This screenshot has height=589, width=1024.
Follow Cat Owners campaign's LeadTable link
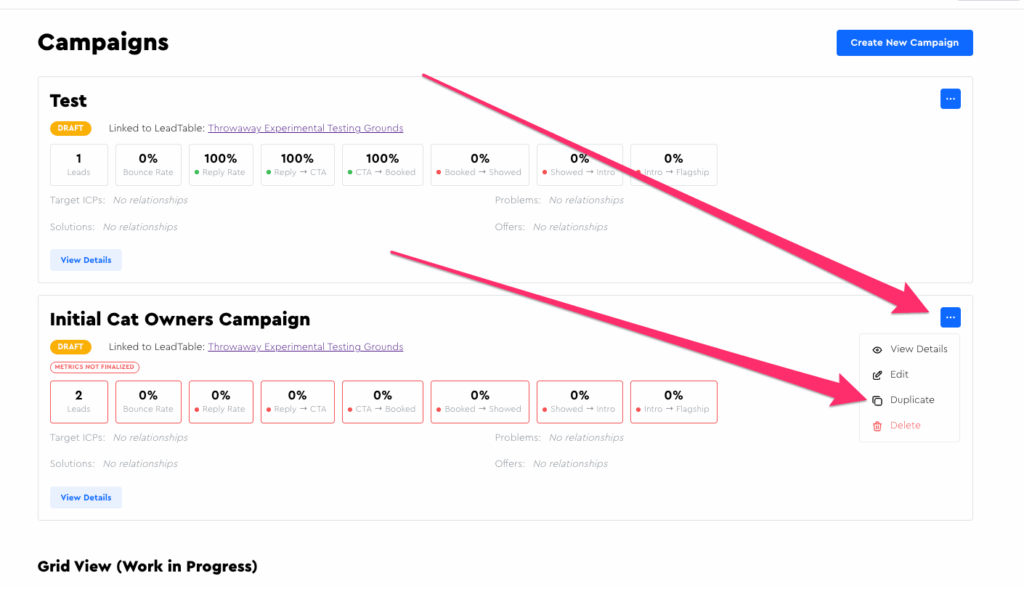click(305, 347)
